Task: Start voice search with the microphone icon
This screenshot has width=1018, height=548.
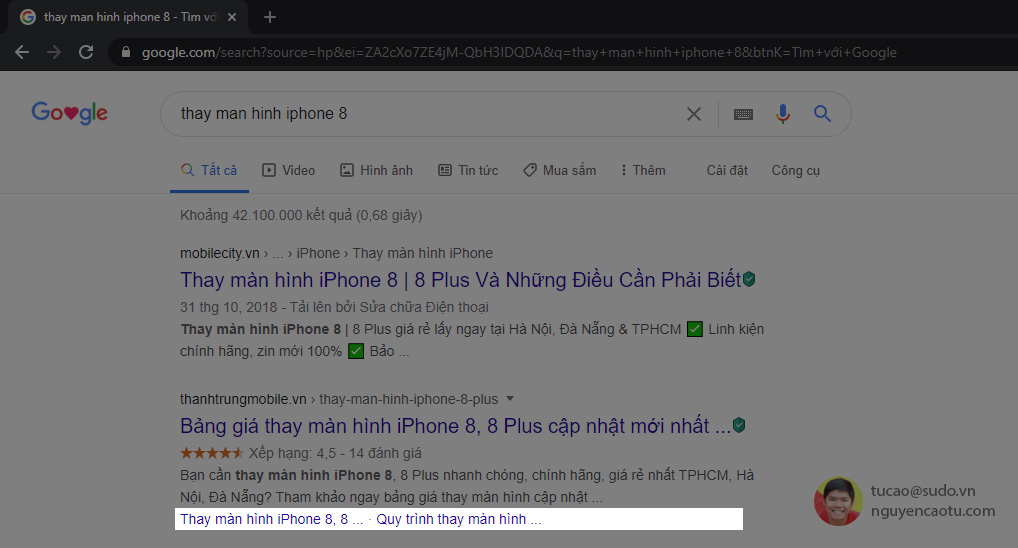Action: click(x=783, y=114)
